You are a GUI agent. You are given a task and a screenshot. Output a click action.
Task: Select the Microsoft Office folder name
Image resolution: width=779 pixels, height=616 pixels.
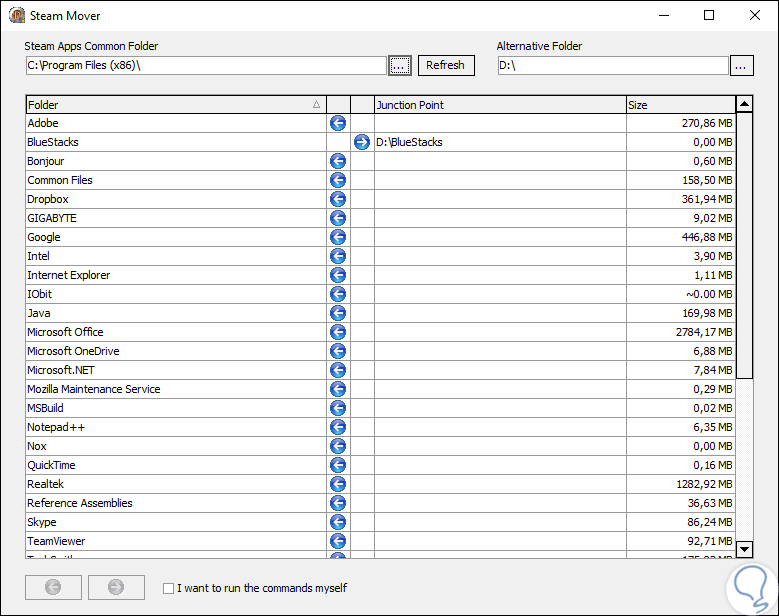[x=65, y=332]
